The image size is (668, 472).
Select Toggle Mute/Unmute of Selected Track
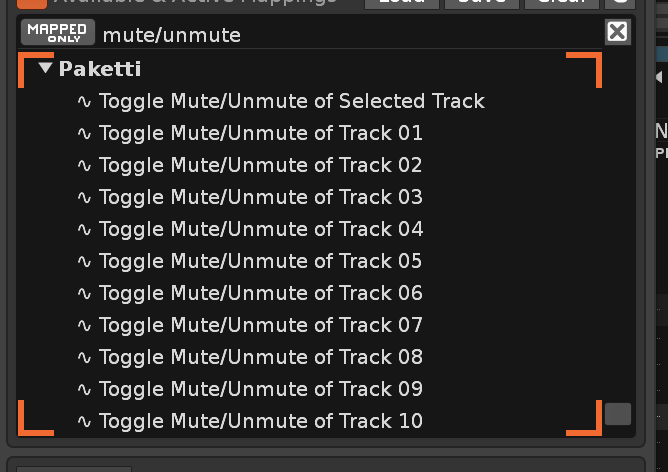[291, 101]
